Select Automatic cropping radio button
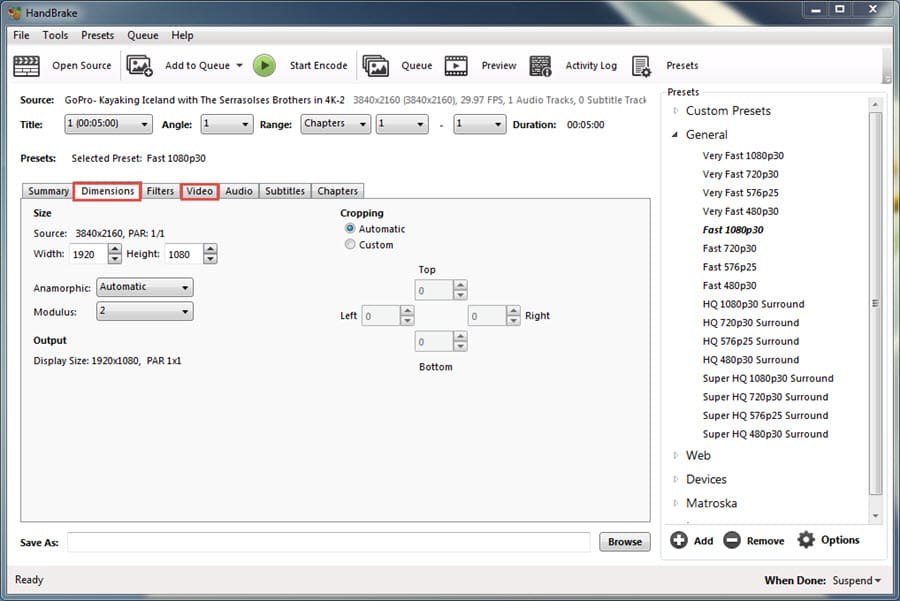This screenshot has width=900, height=601. point(350,229)
